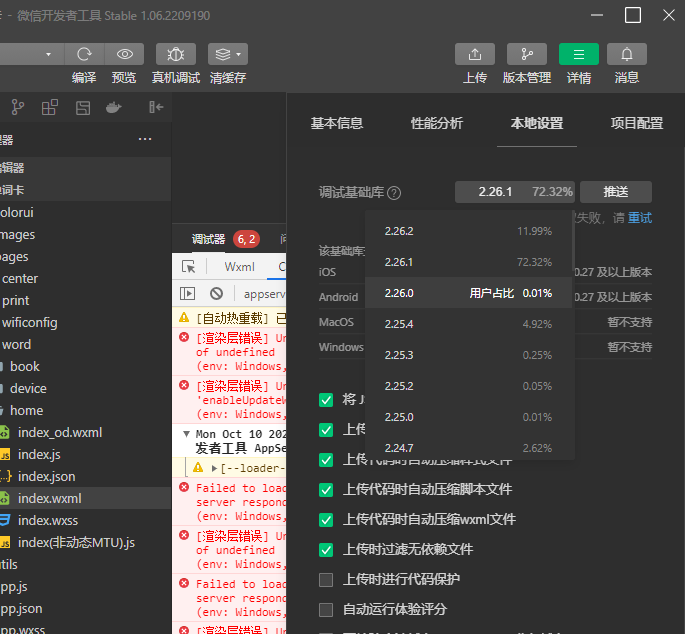Open the messages bell icon

[627, 54]
